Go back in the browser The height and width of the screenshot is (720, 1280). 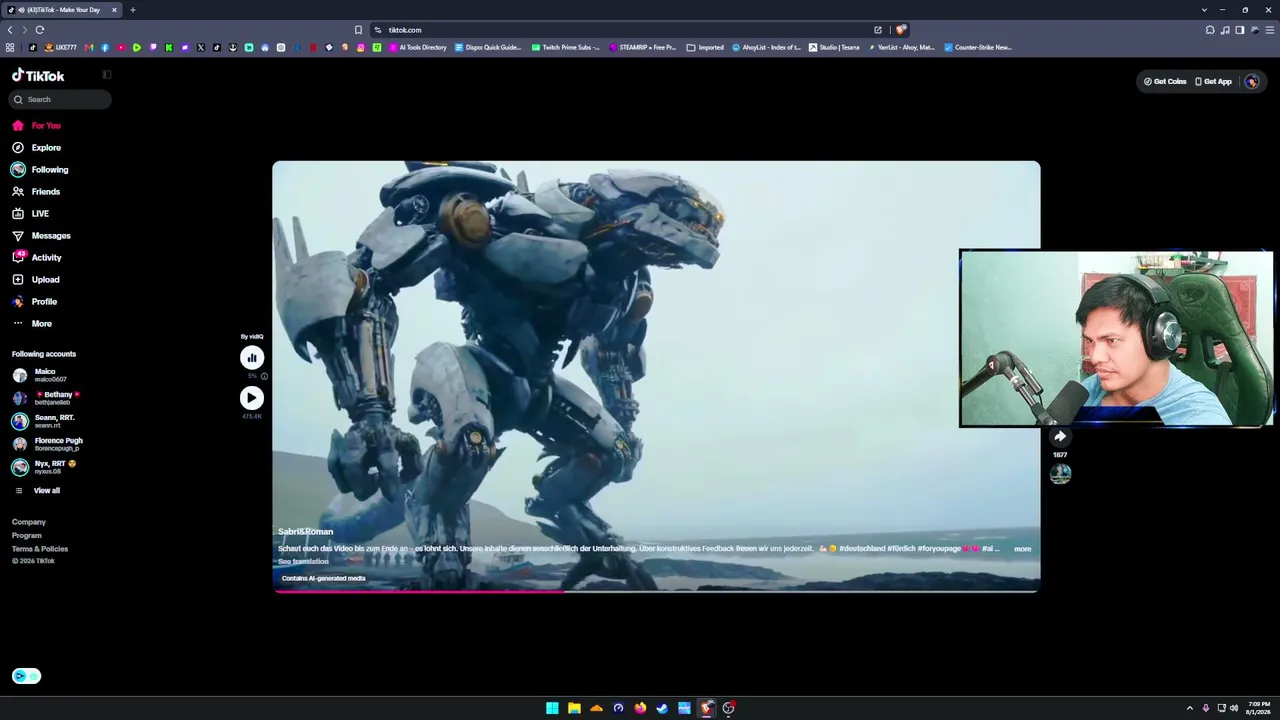pos(10,30)
